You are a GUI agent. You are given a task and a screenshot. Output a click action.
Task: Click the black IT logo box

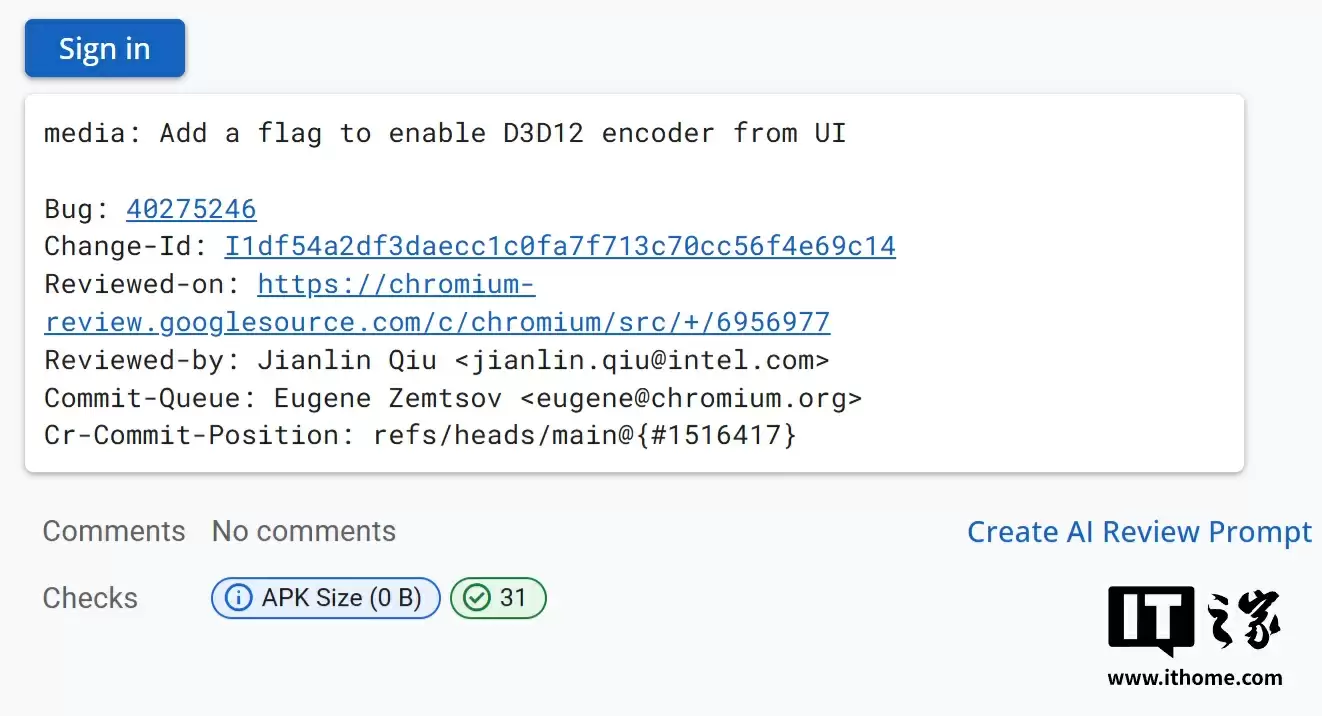[x=1150, y=620]
